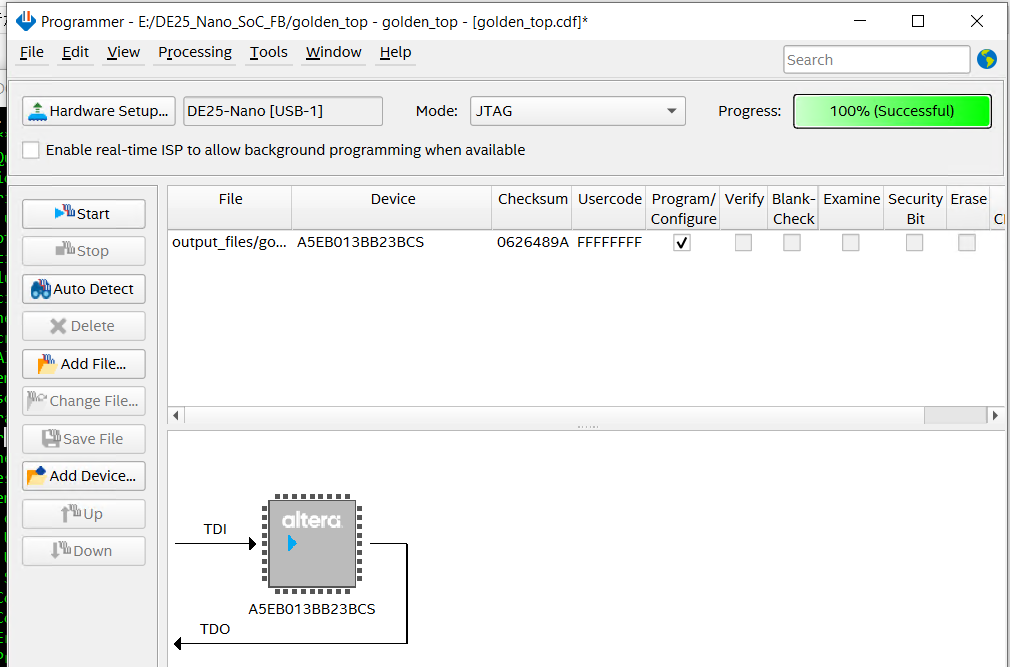The height and width of the screenshot is (667, 1010).
Task: Open the View menu
Action: (x=123, y=52)
